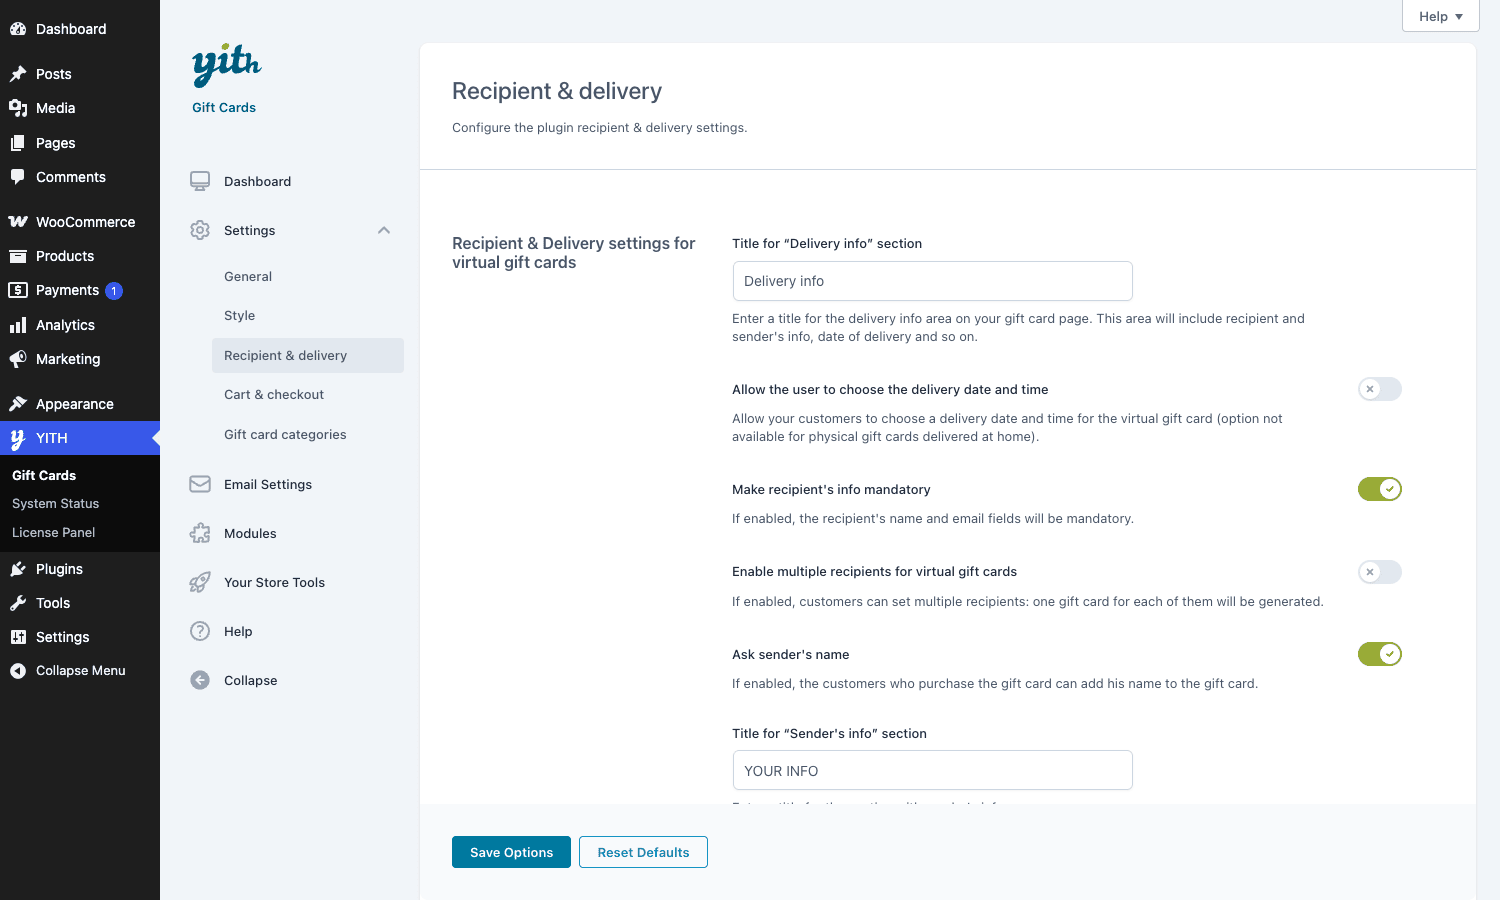Open the Gift Cards submenu item

[44, 475]
